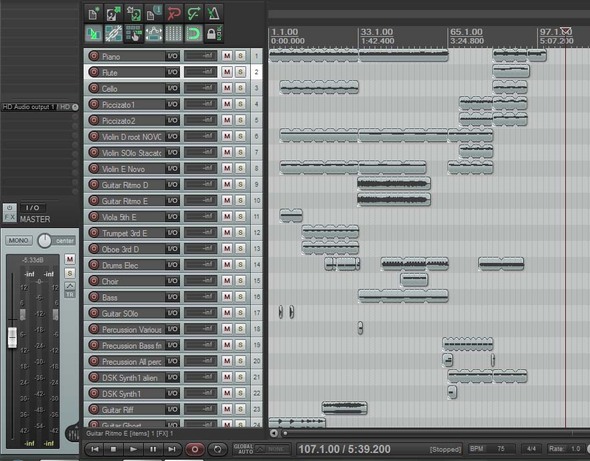This screenshot has width=590, height=461.
Task: Open the Project Settings toolbar icon
Action: [x=154, y=14]
